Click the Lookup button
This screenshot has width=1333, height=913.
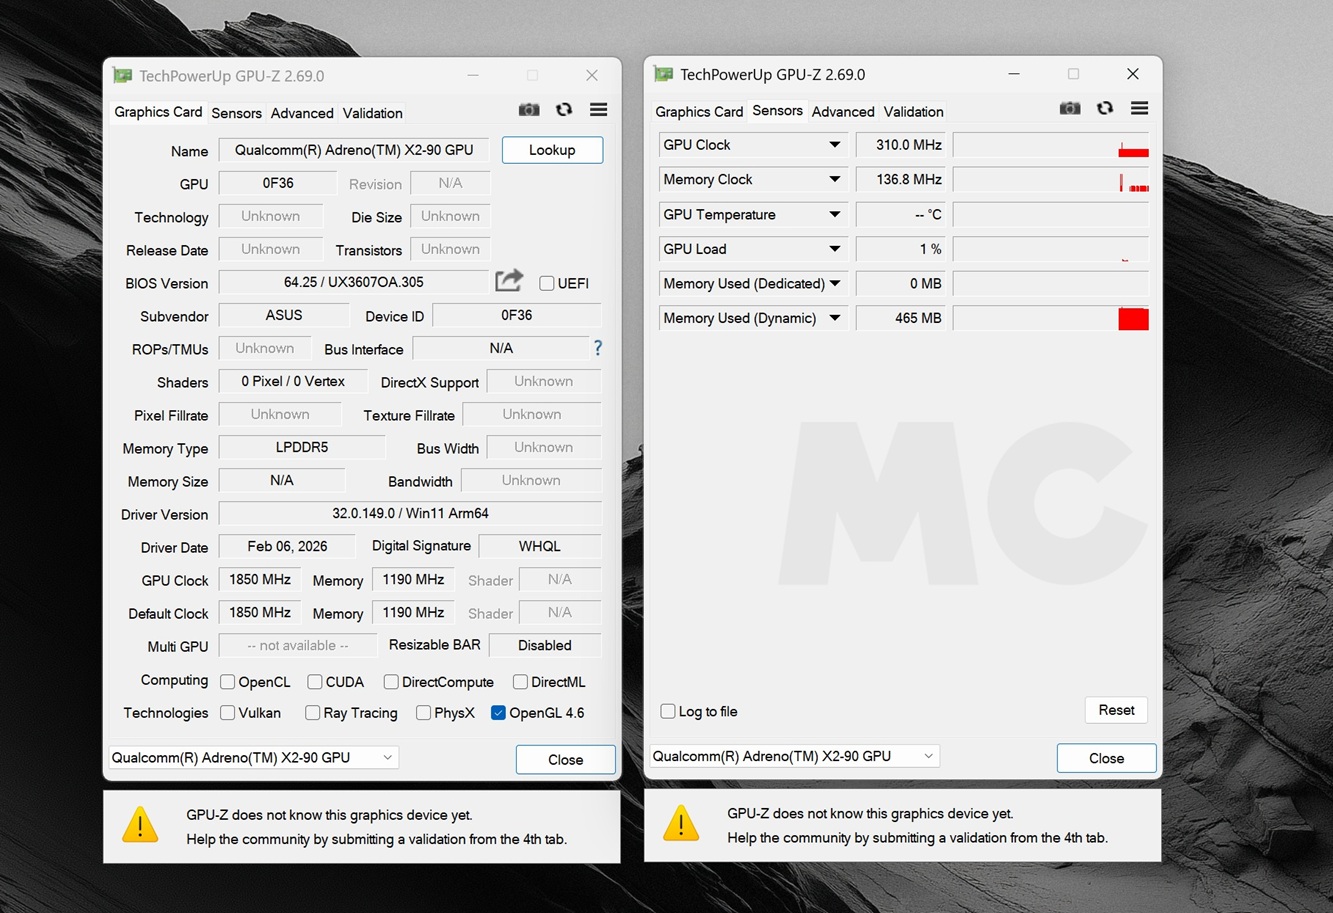[552, 150]
